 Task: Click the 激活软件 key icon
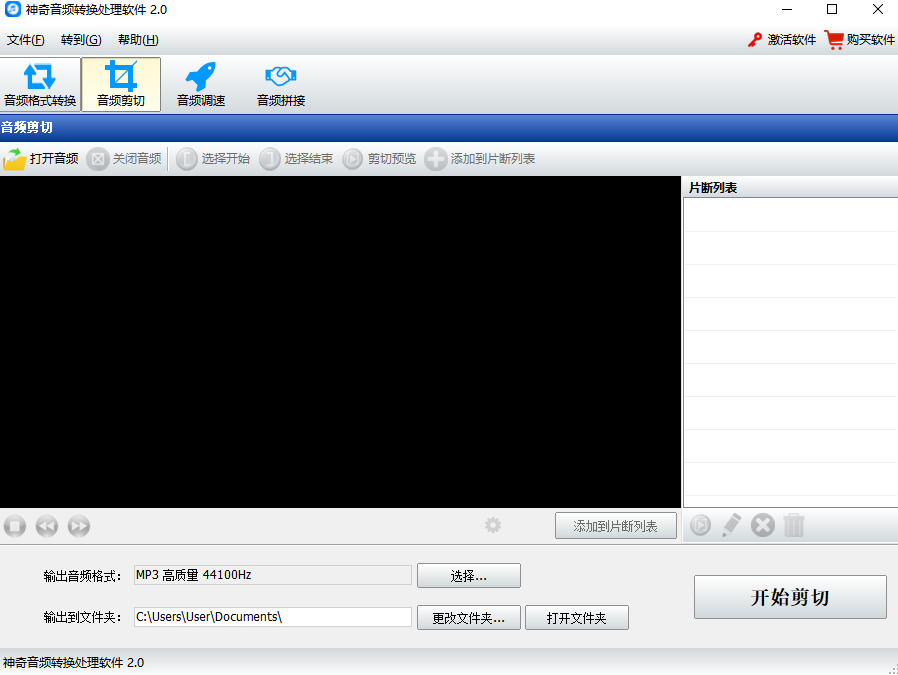(x=755, y=40)
